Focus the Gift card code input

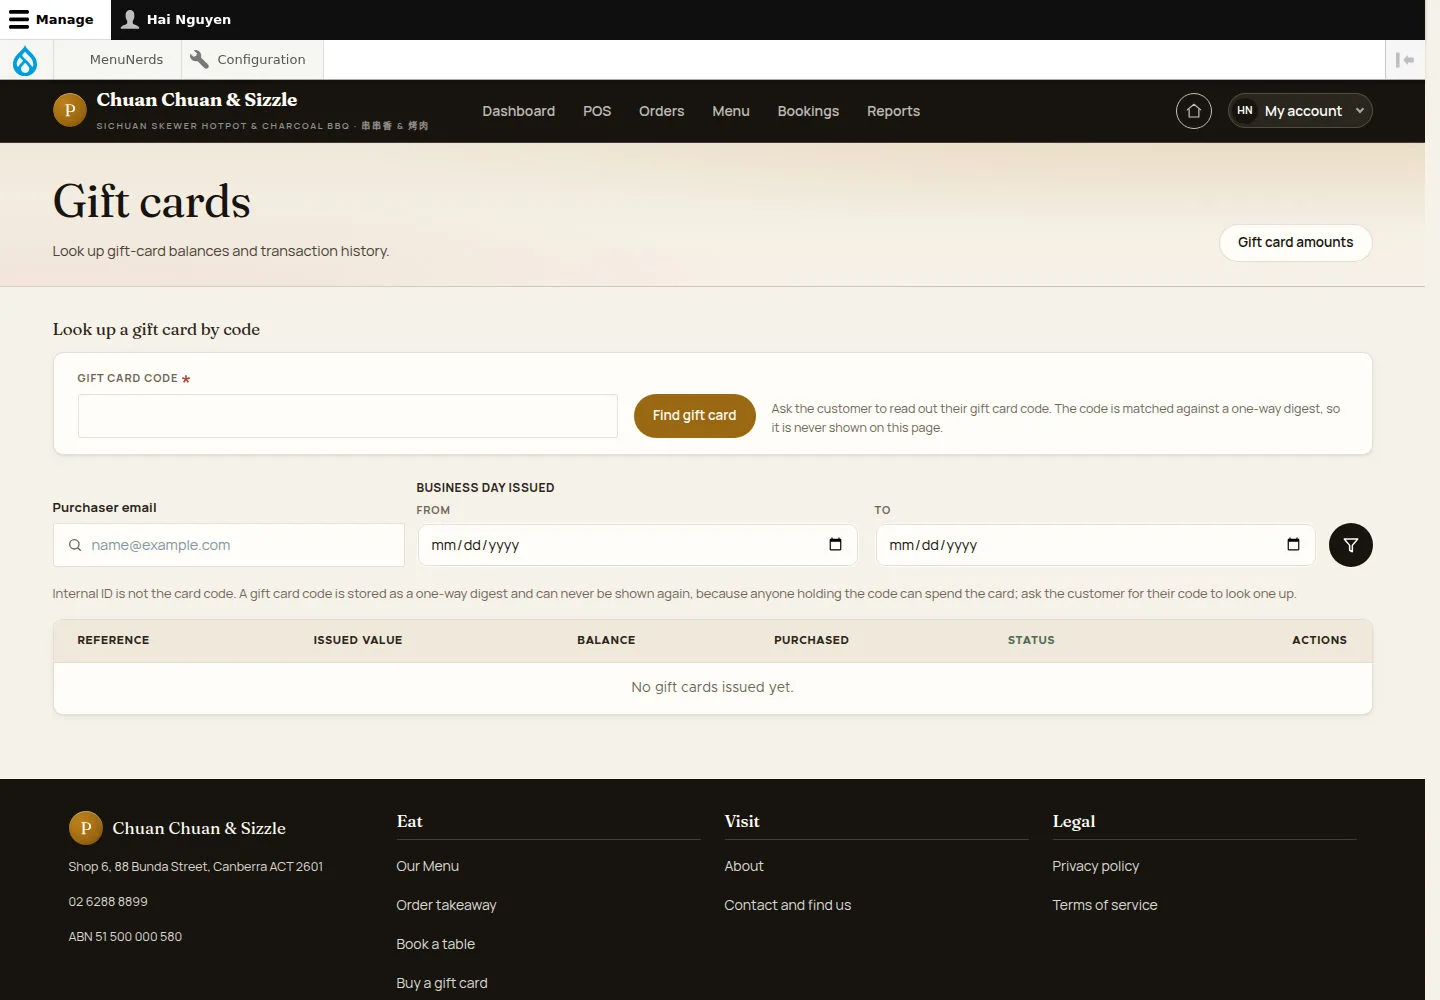pyautogui.click(x=348, y=416)
